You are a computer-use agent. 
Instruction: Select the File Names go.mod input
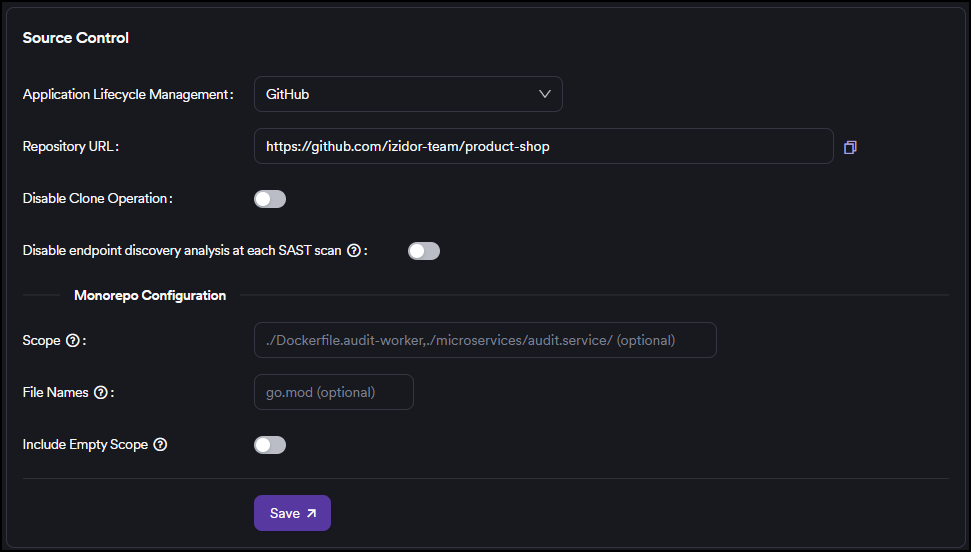[333, 392]
